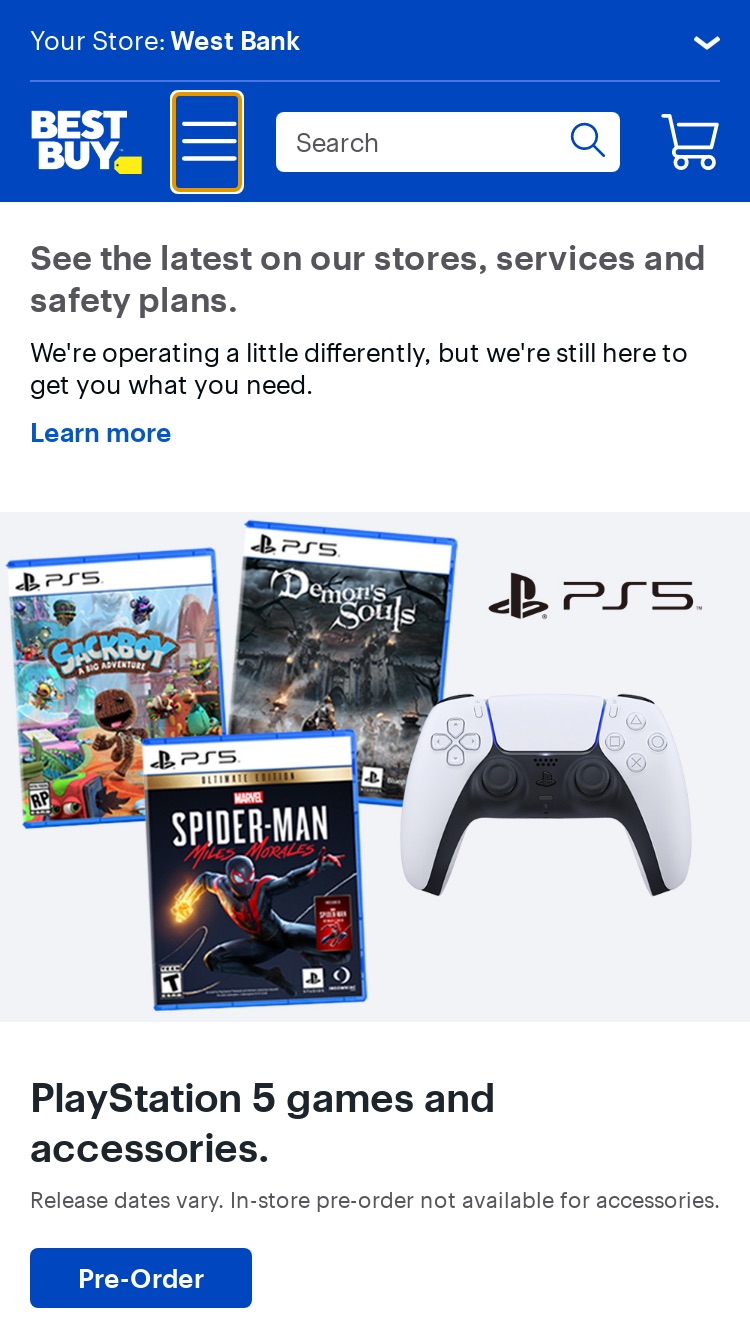Open the Learn more link

[101, 433]
